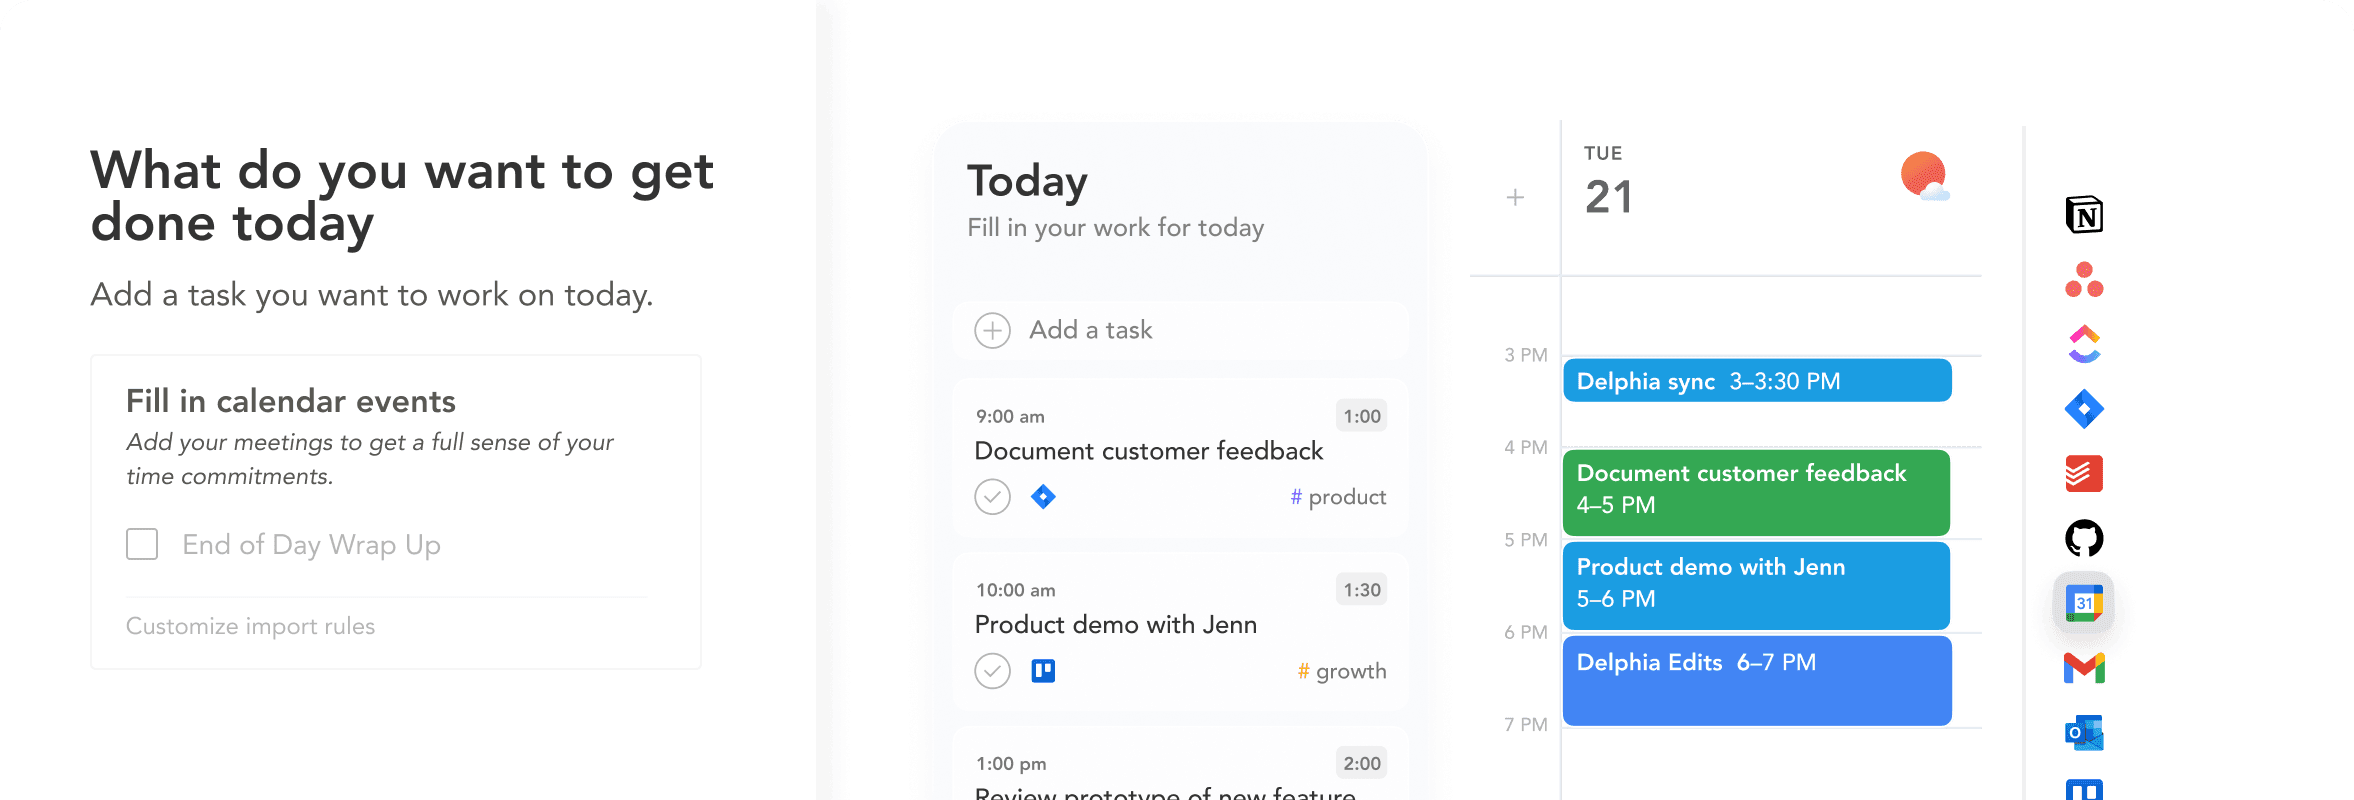
Task: Click the plus icon beside the calendar date
Action: click(1515, 197)
